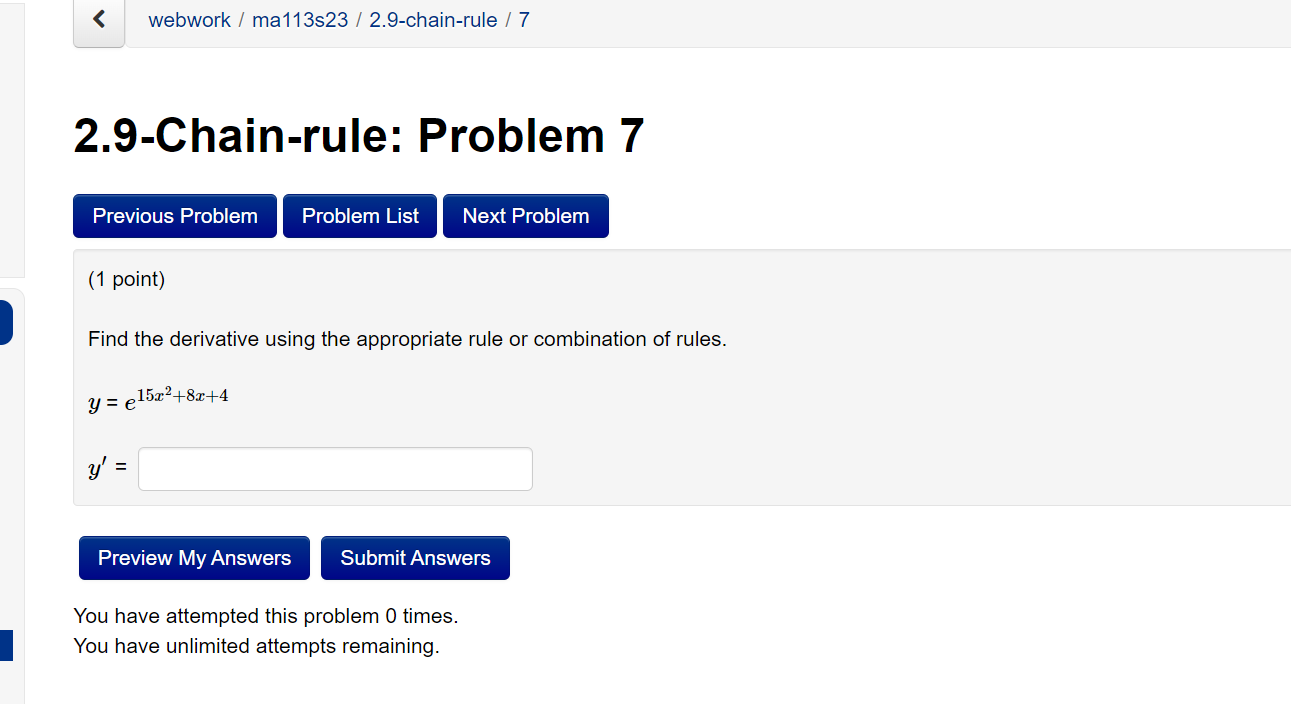The height and width of the screenshot is (704, 1291).
Task: Click the back chevron navigation icon
Action: (x=98, y=19)
